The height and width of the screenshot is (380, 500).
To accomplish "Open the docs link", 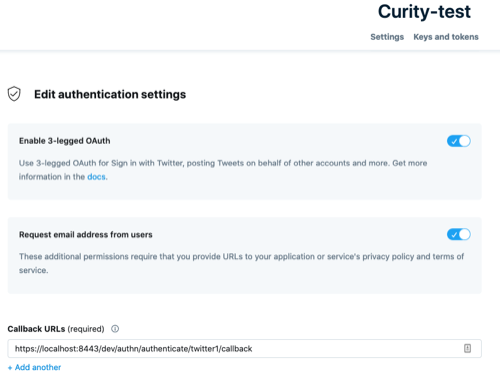I will 96,177.
